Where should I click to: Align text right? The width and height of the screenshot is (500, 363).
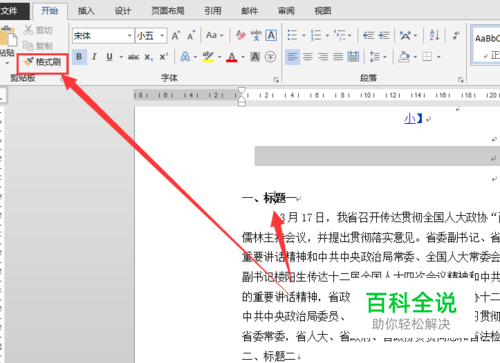click(x=323, y=57)
